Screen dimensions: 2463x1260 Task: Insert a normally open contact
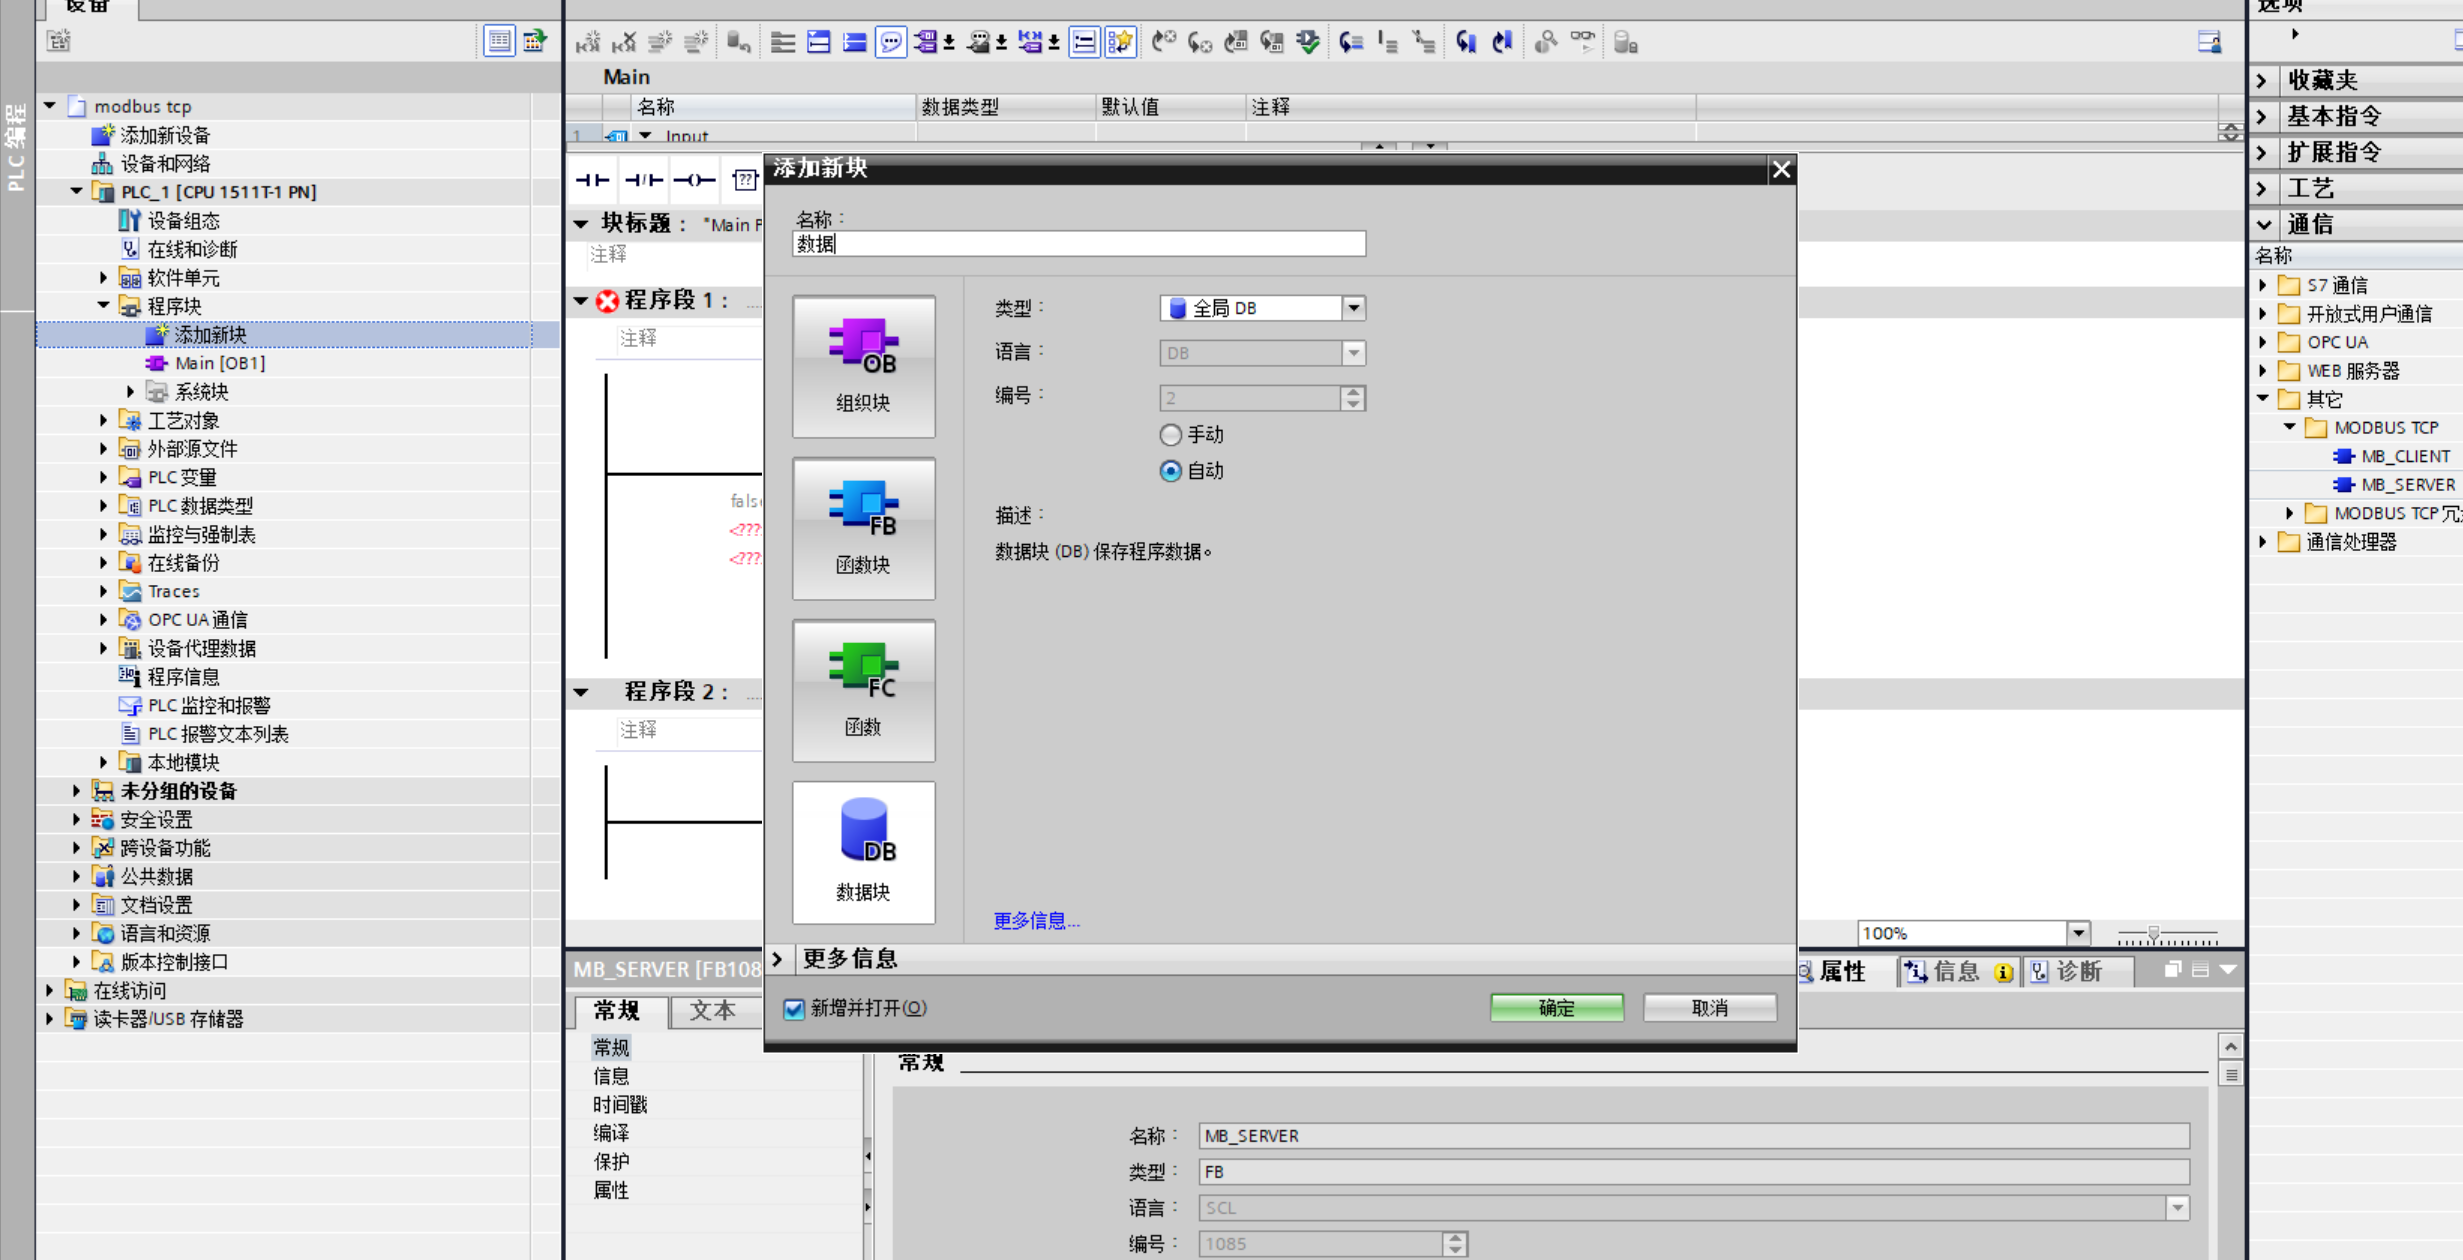click(x=592, y=180)
